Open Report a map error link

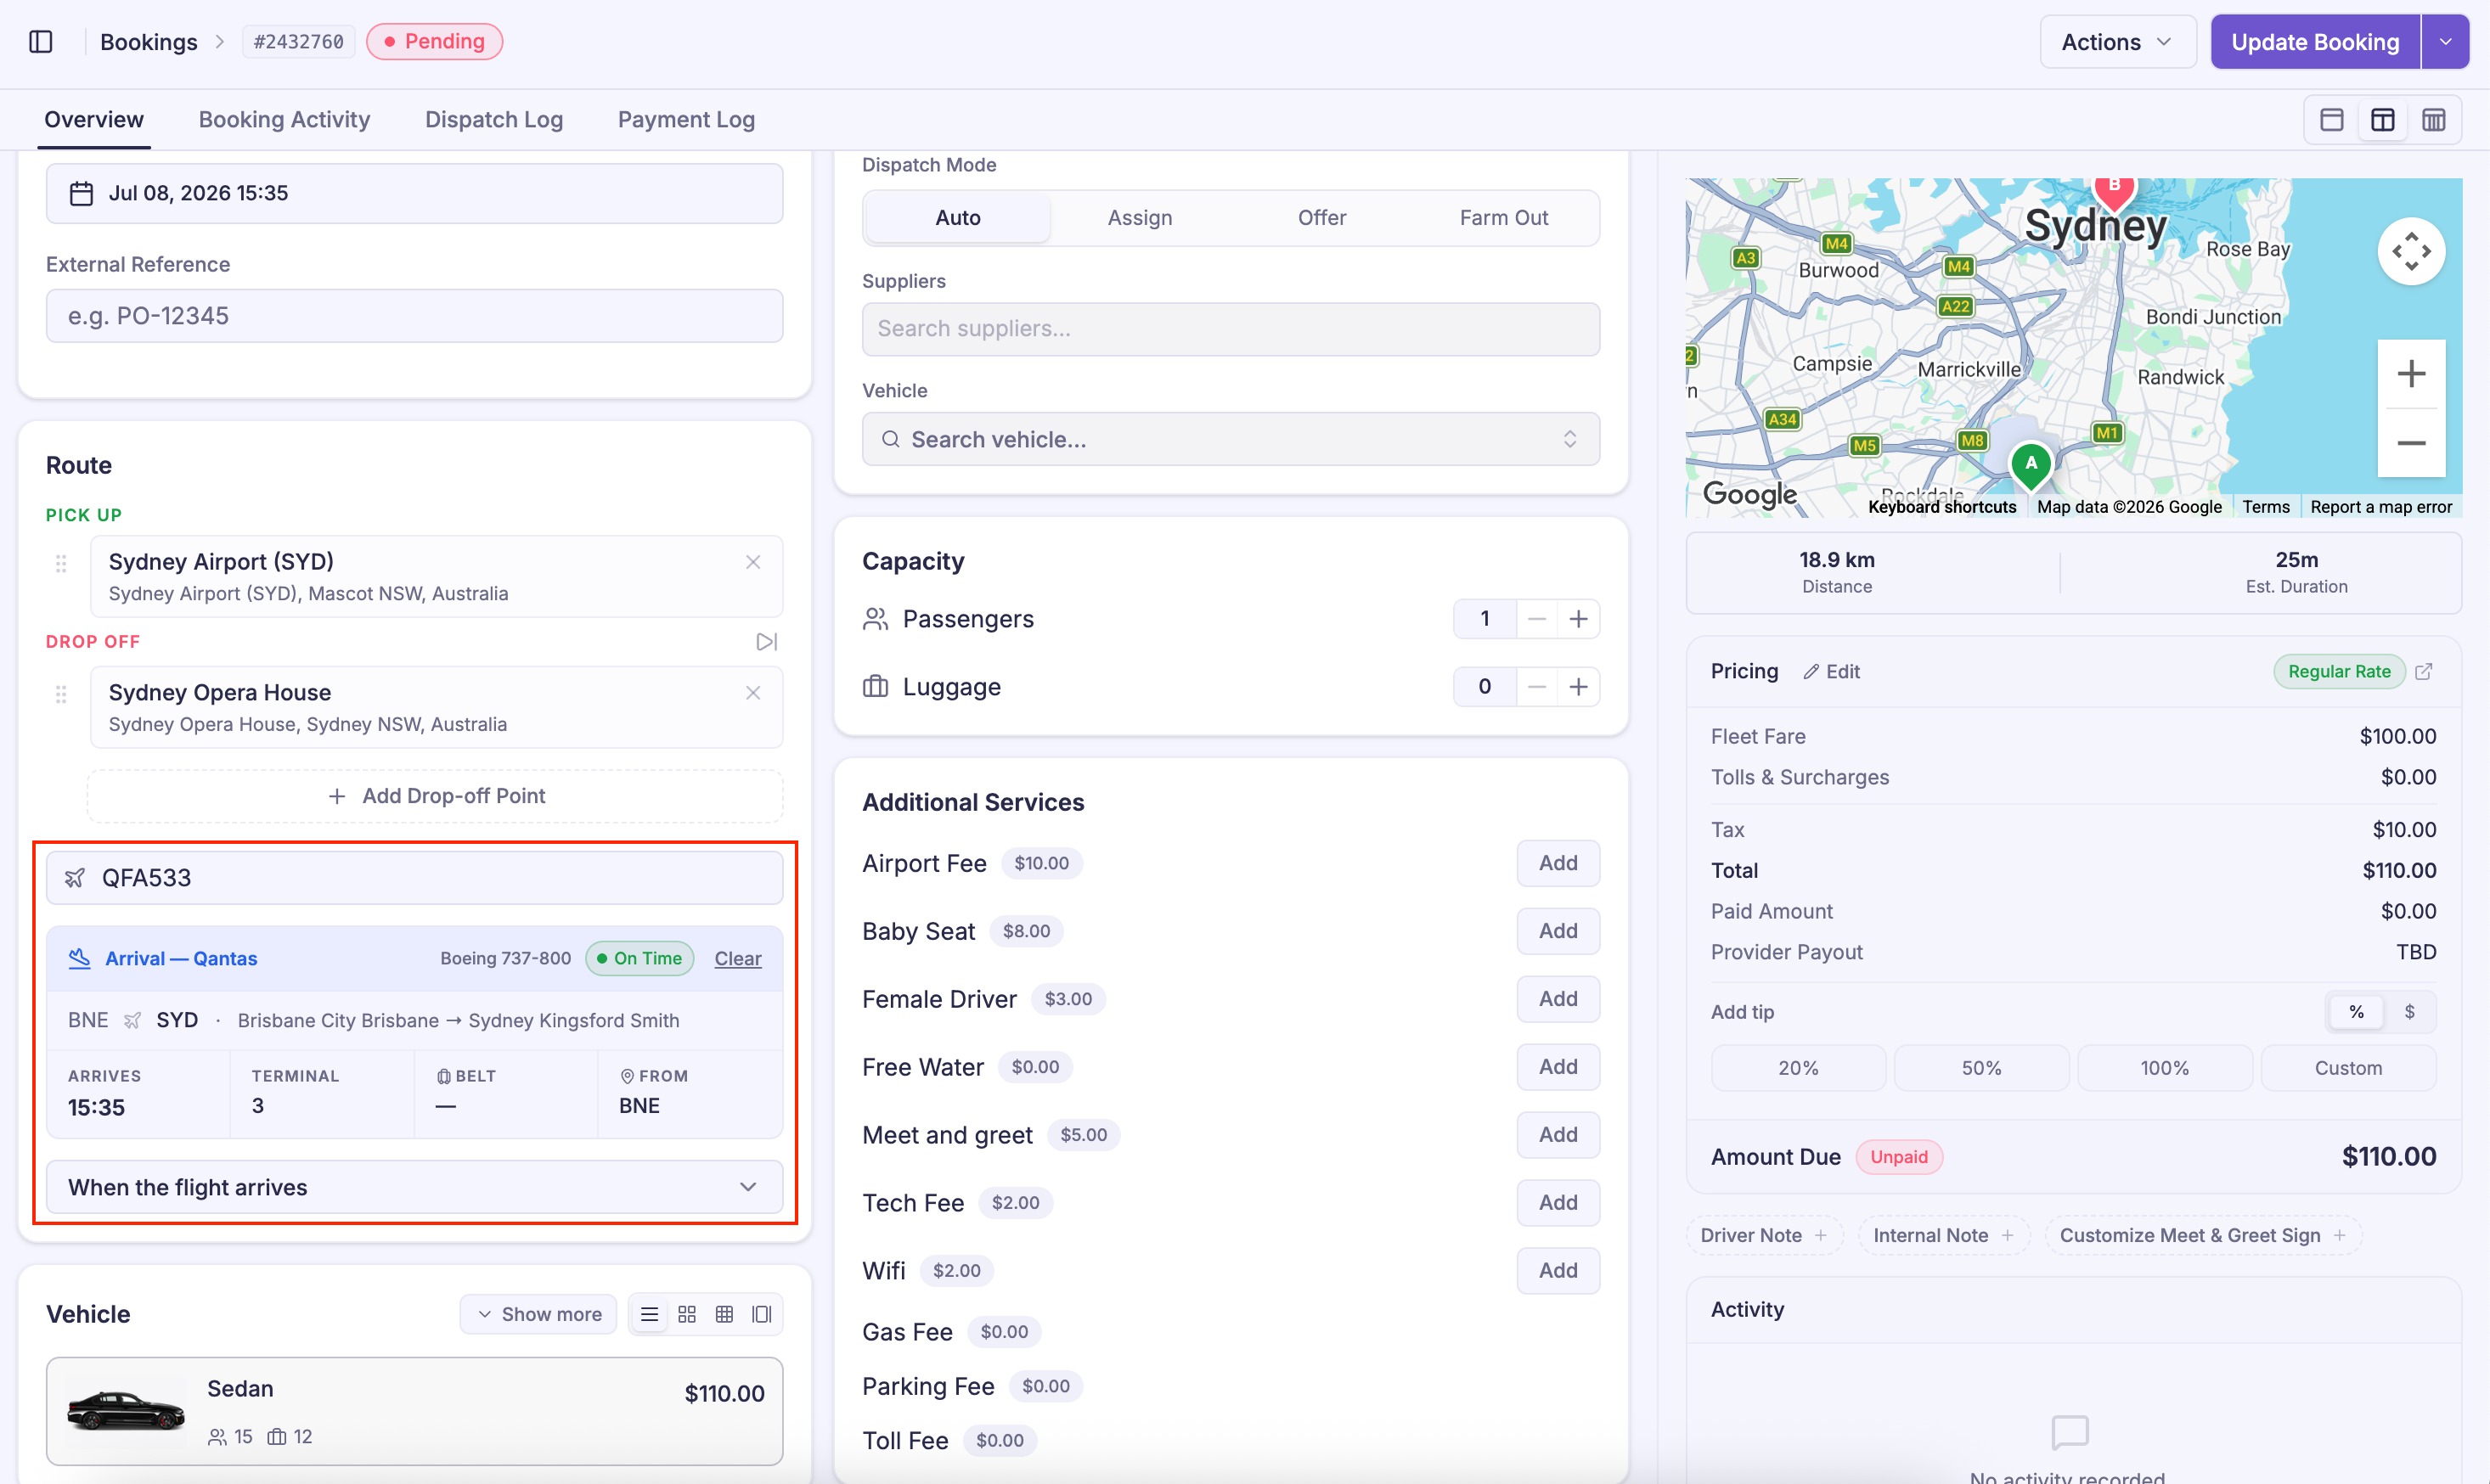(x=2381, y=507)
